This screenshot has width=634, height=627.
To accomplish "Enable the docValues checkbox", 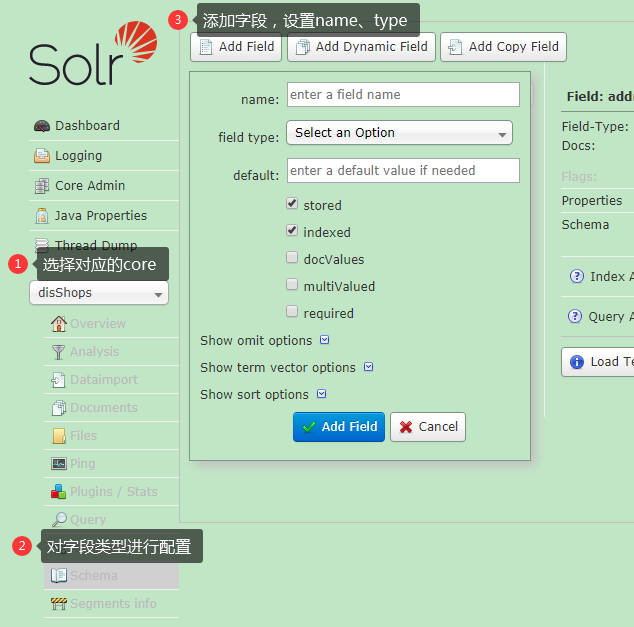I will 292,258.
